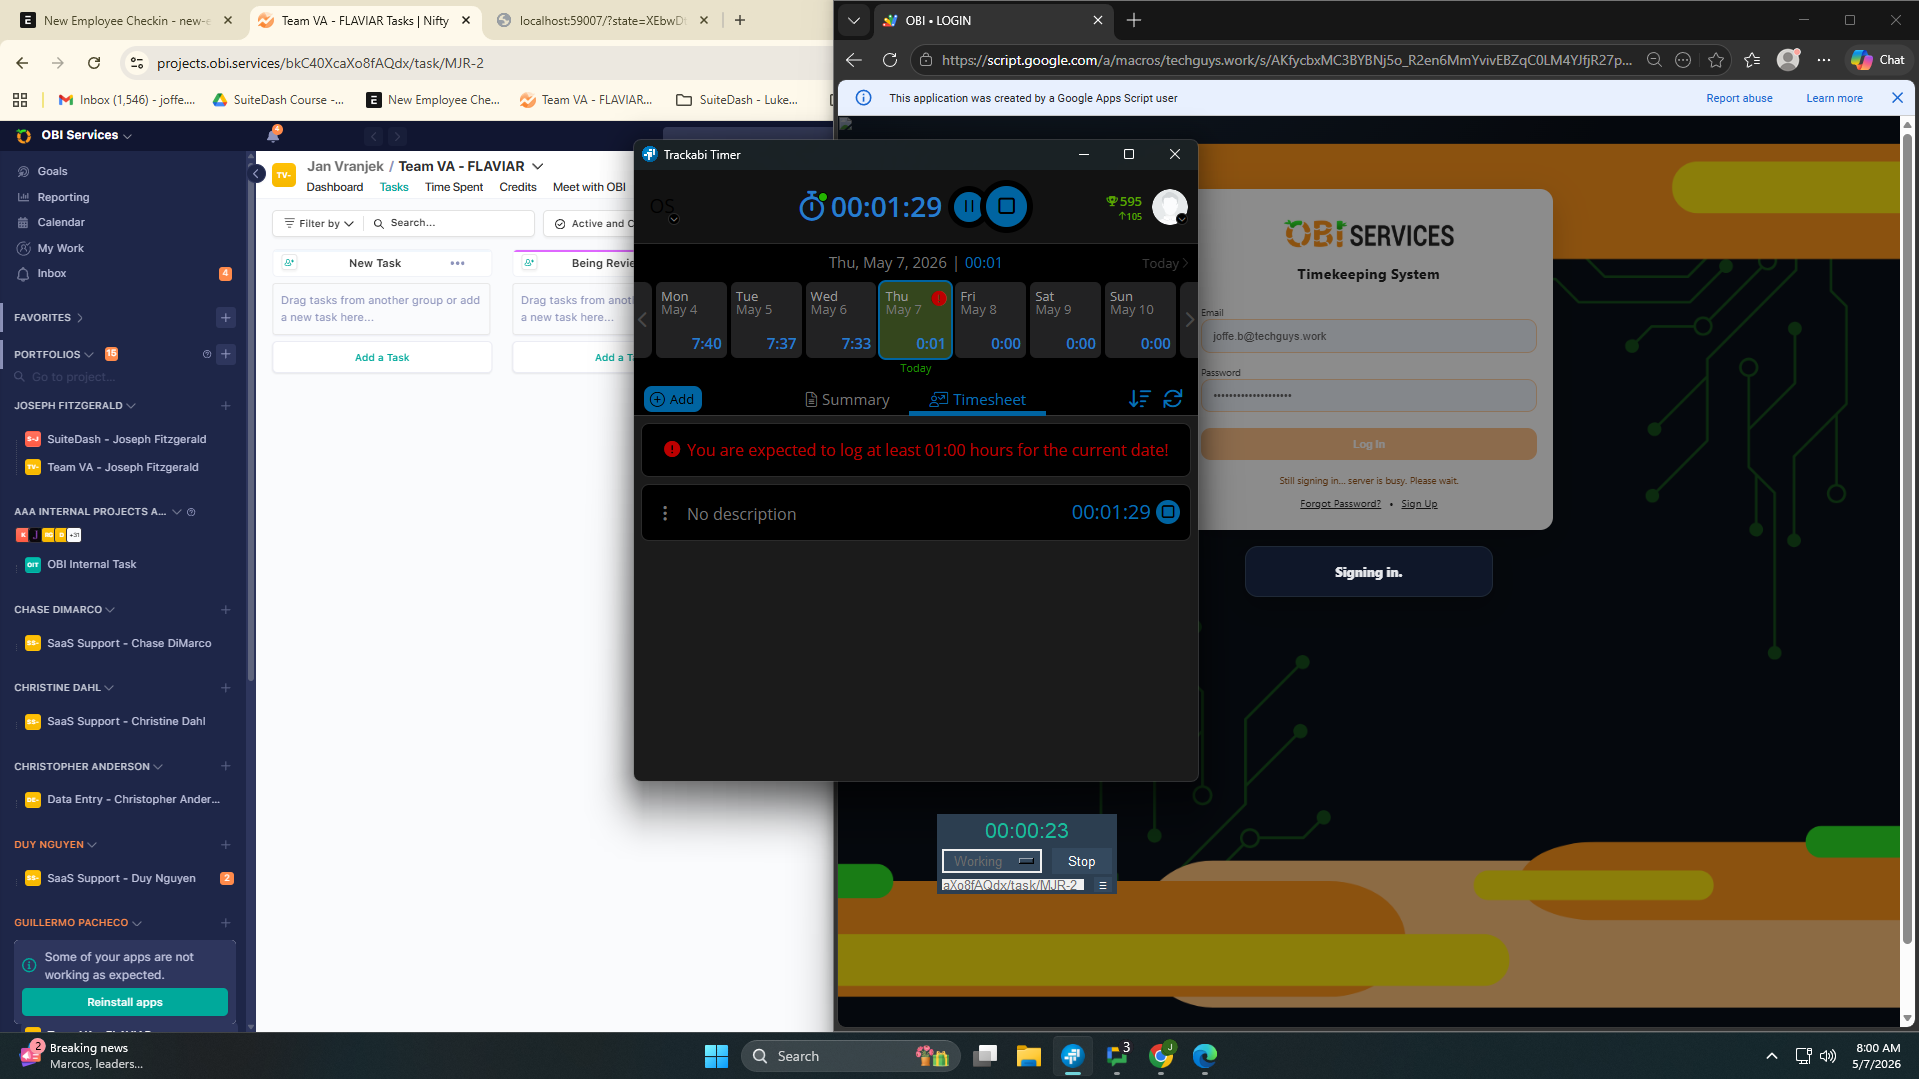Screen dimensions: 1919x1079
Task: Click Add a Task under New Task
Action: [x=382, y=357]
